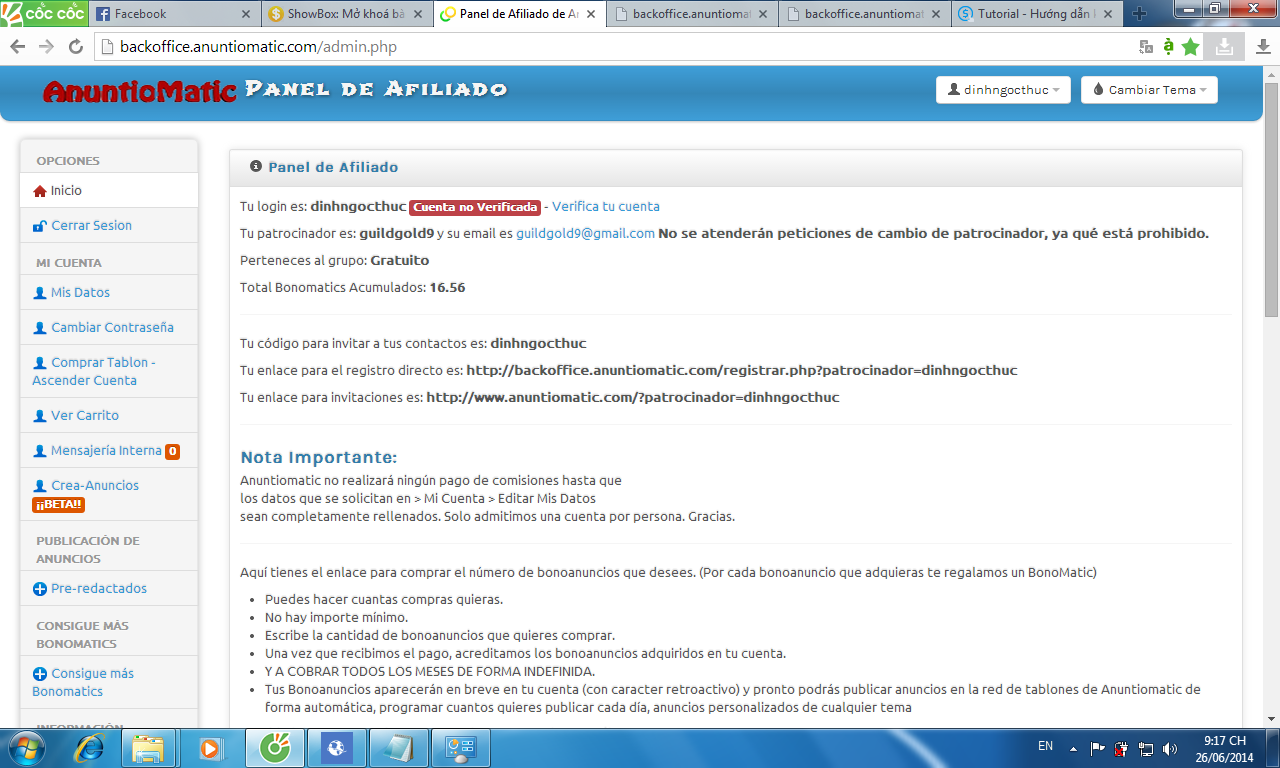The height and width of the screenshot is (768, 1280).
Task: Open Cambiar Contraseña page
Action: click(x=109, y=327)
